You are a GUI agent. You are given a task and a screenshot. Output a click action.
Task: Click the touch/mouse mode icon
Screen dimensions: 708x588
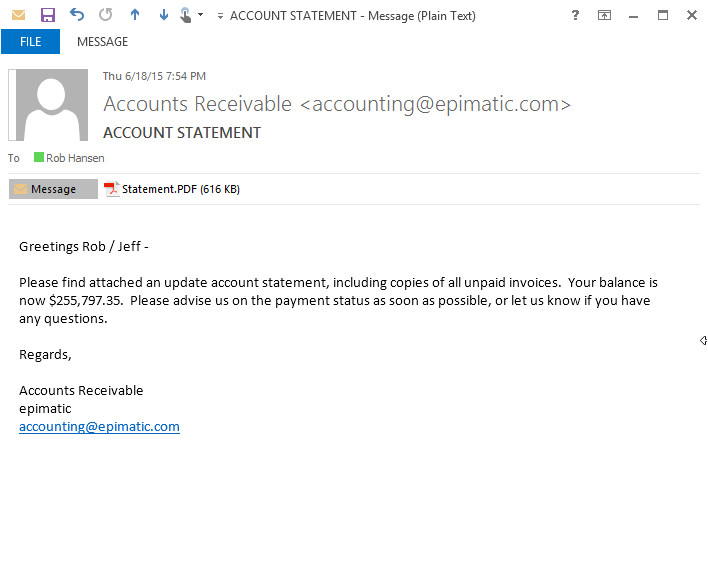coord(186,15)
